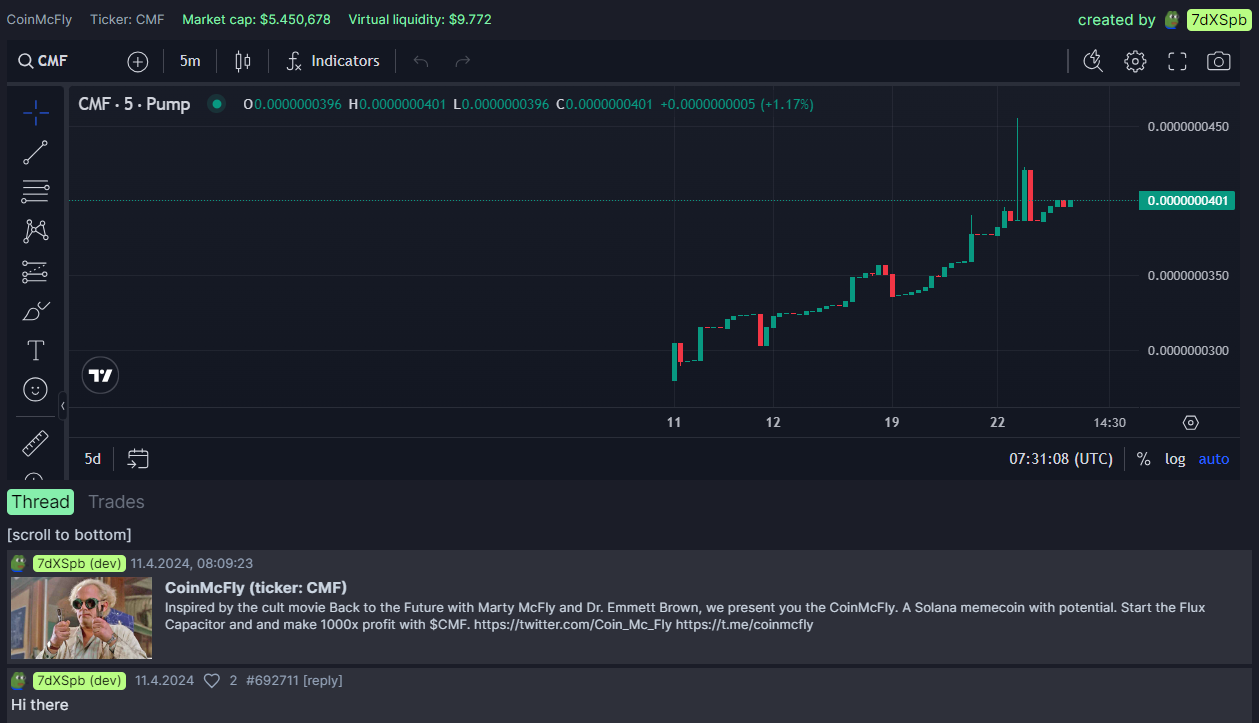Open the candlestick chart type dropdown
This screenshot has width=1259, height=723.
[x=242, y=61]
